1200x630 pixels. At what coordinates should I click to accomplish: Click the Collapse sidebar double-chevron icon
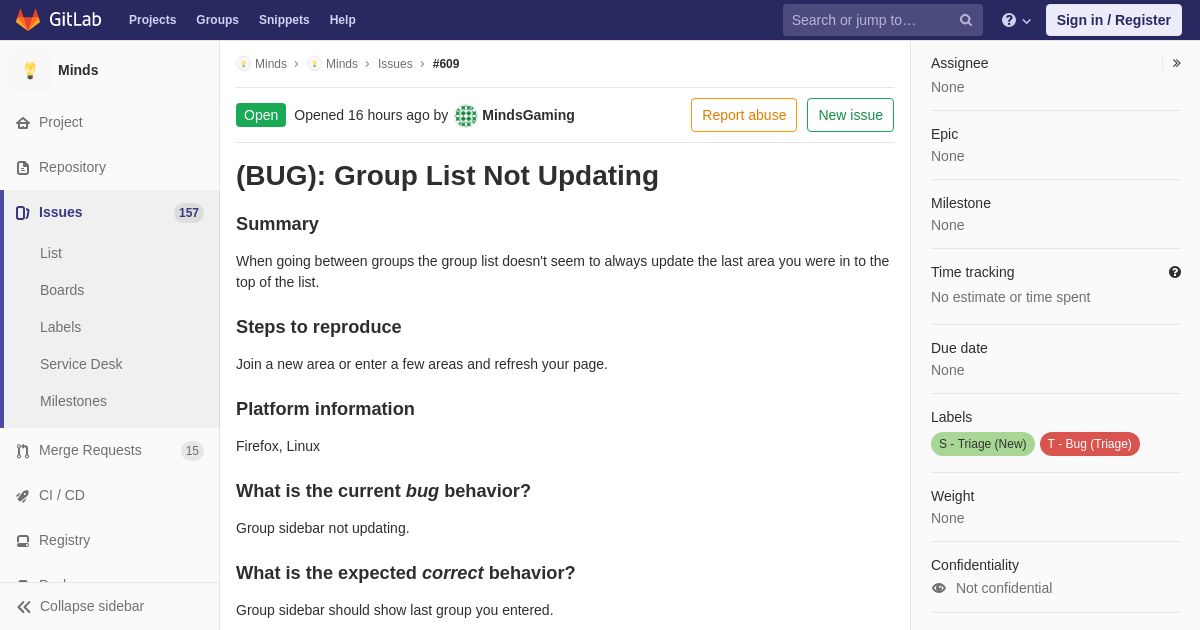(24, 607)
